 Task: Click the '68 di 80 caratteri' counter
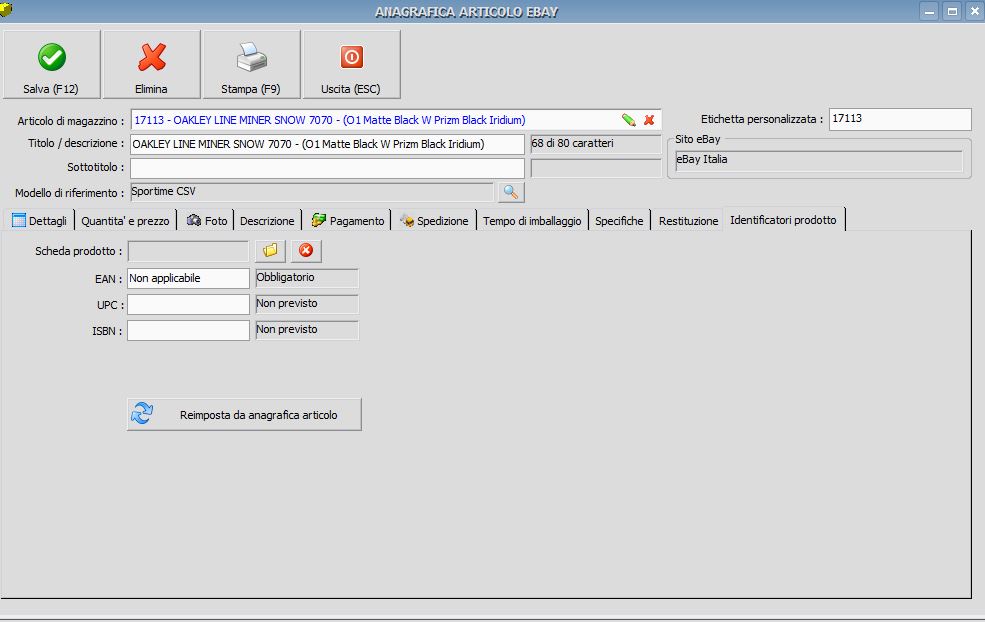click(596, 144)
